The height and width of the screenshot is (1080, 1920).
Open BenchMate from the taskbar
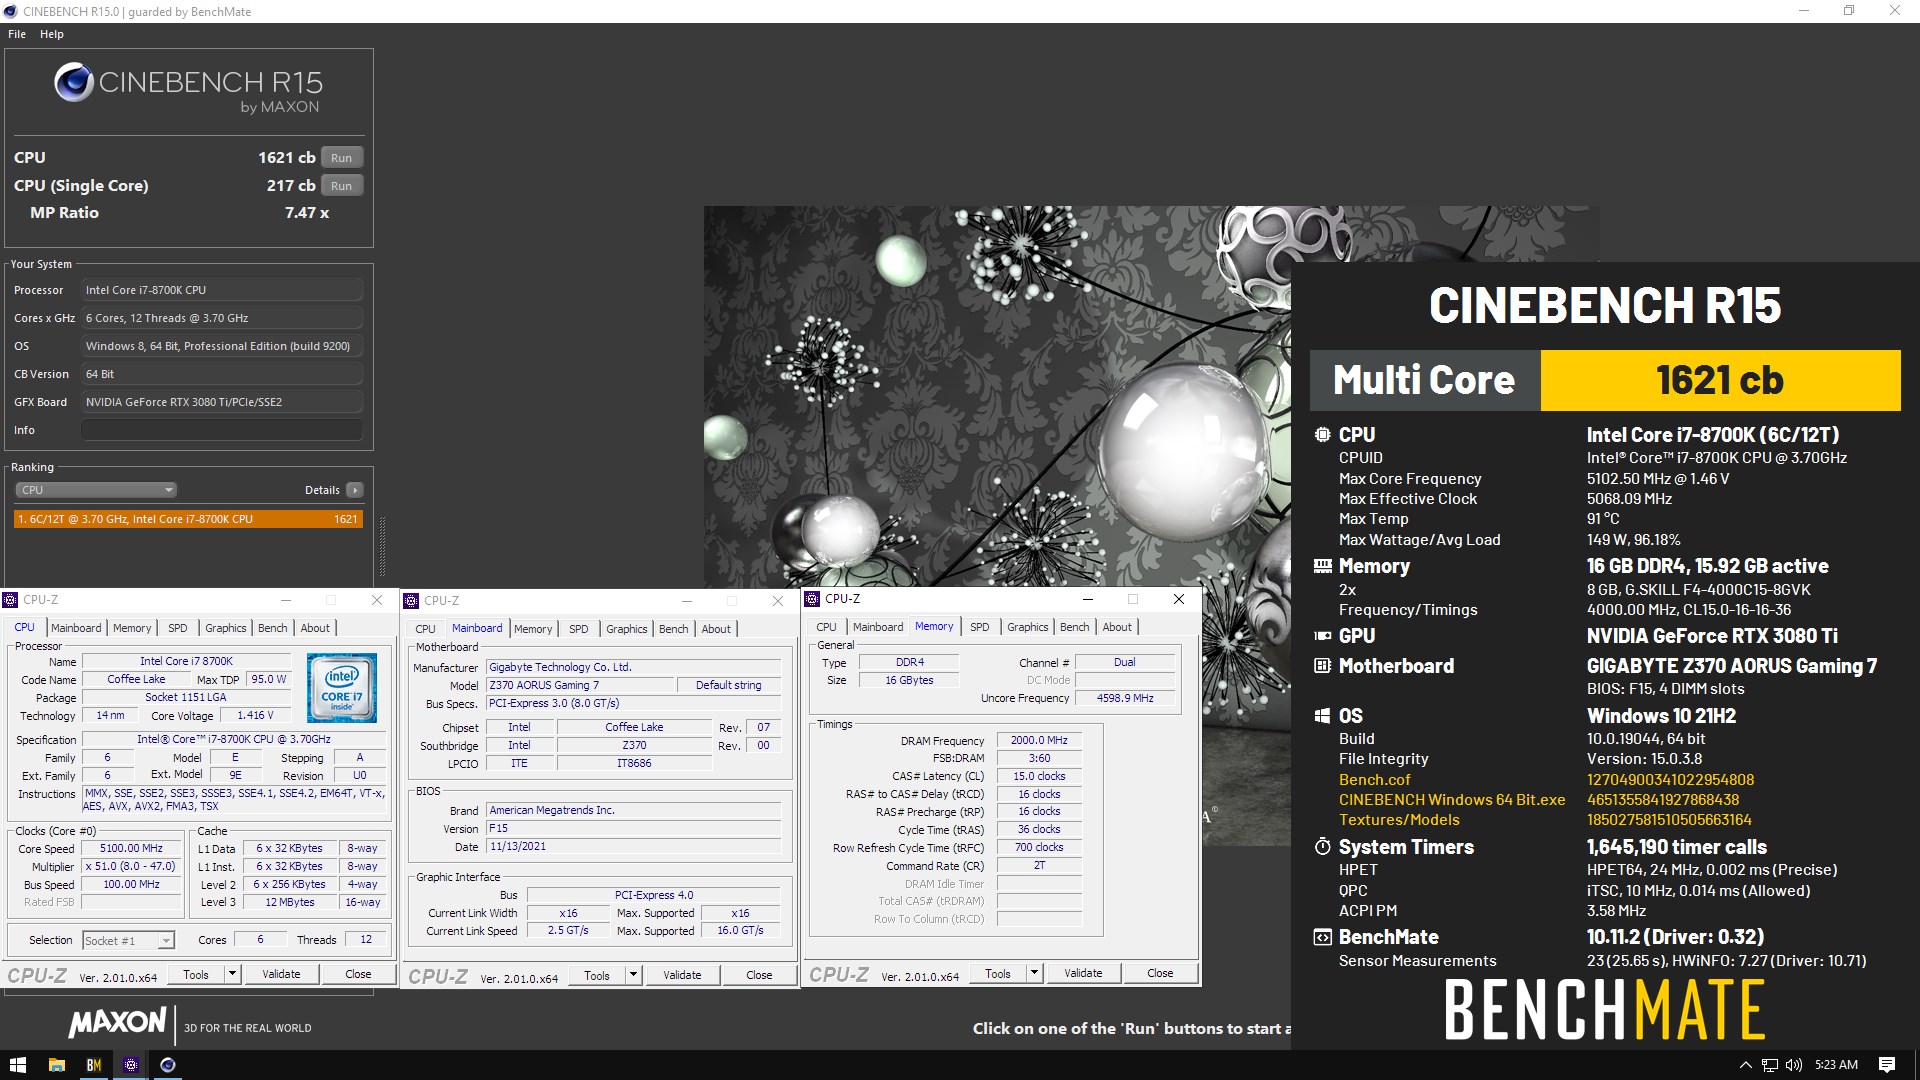(94, 1065)
